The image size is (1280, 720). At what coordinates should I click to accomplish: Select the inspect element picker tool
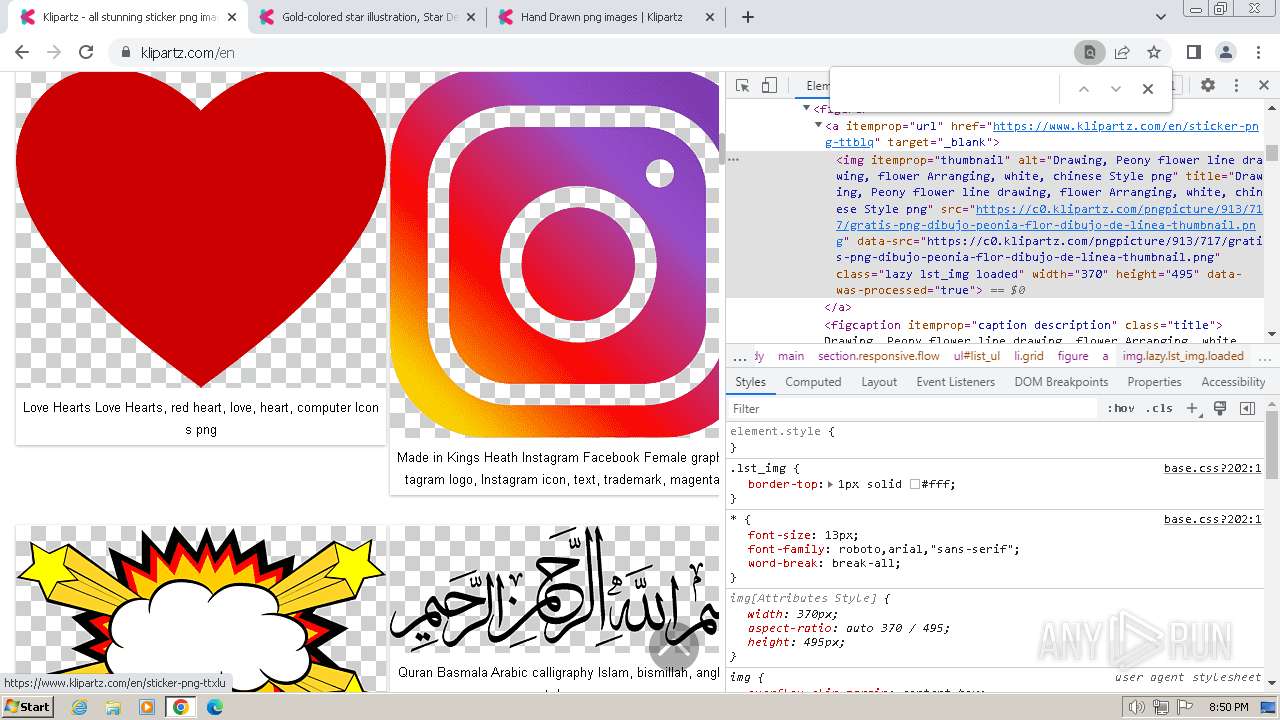(x=742, y=86)
